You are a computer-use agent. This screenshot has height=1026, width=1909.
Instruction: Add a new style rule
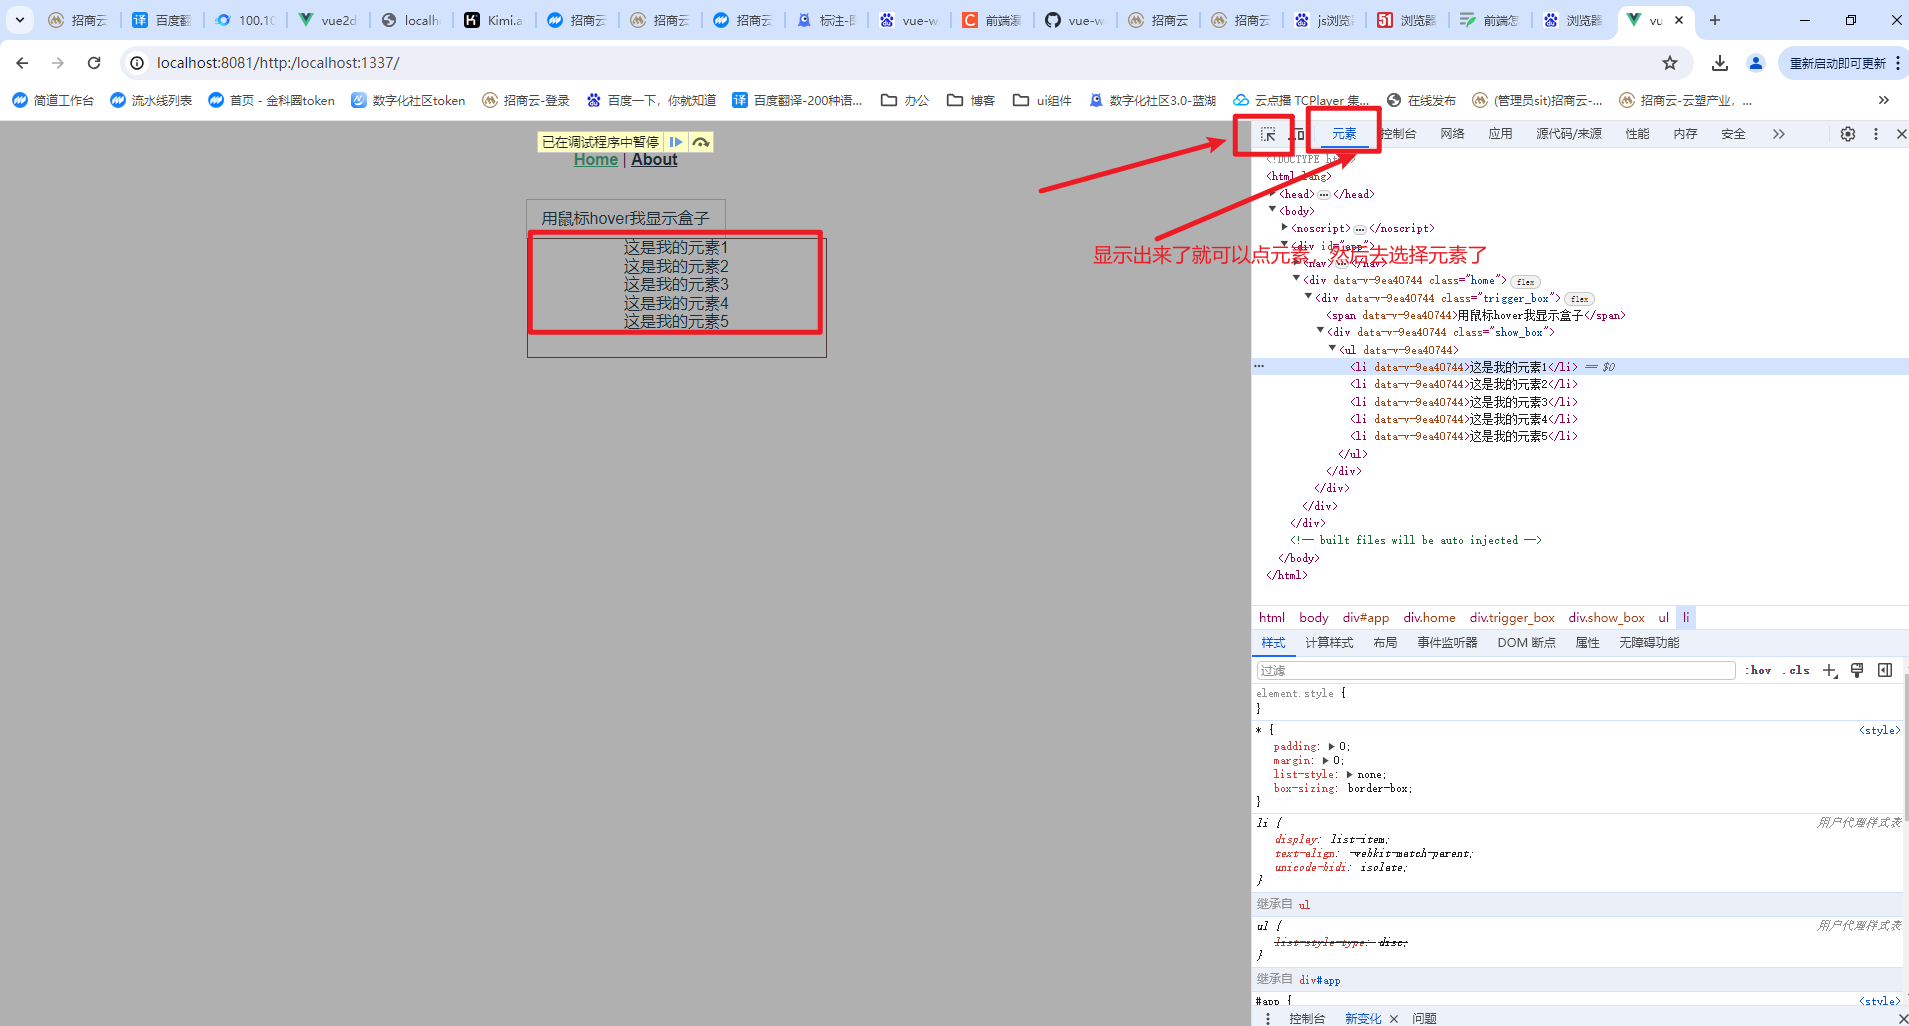pos(1829,670)
